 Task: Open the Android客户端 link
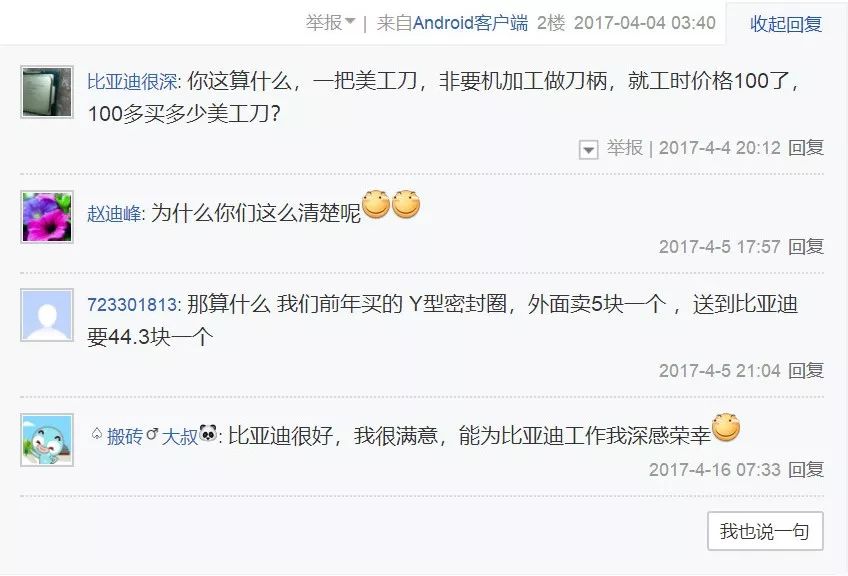click(470, 23)
